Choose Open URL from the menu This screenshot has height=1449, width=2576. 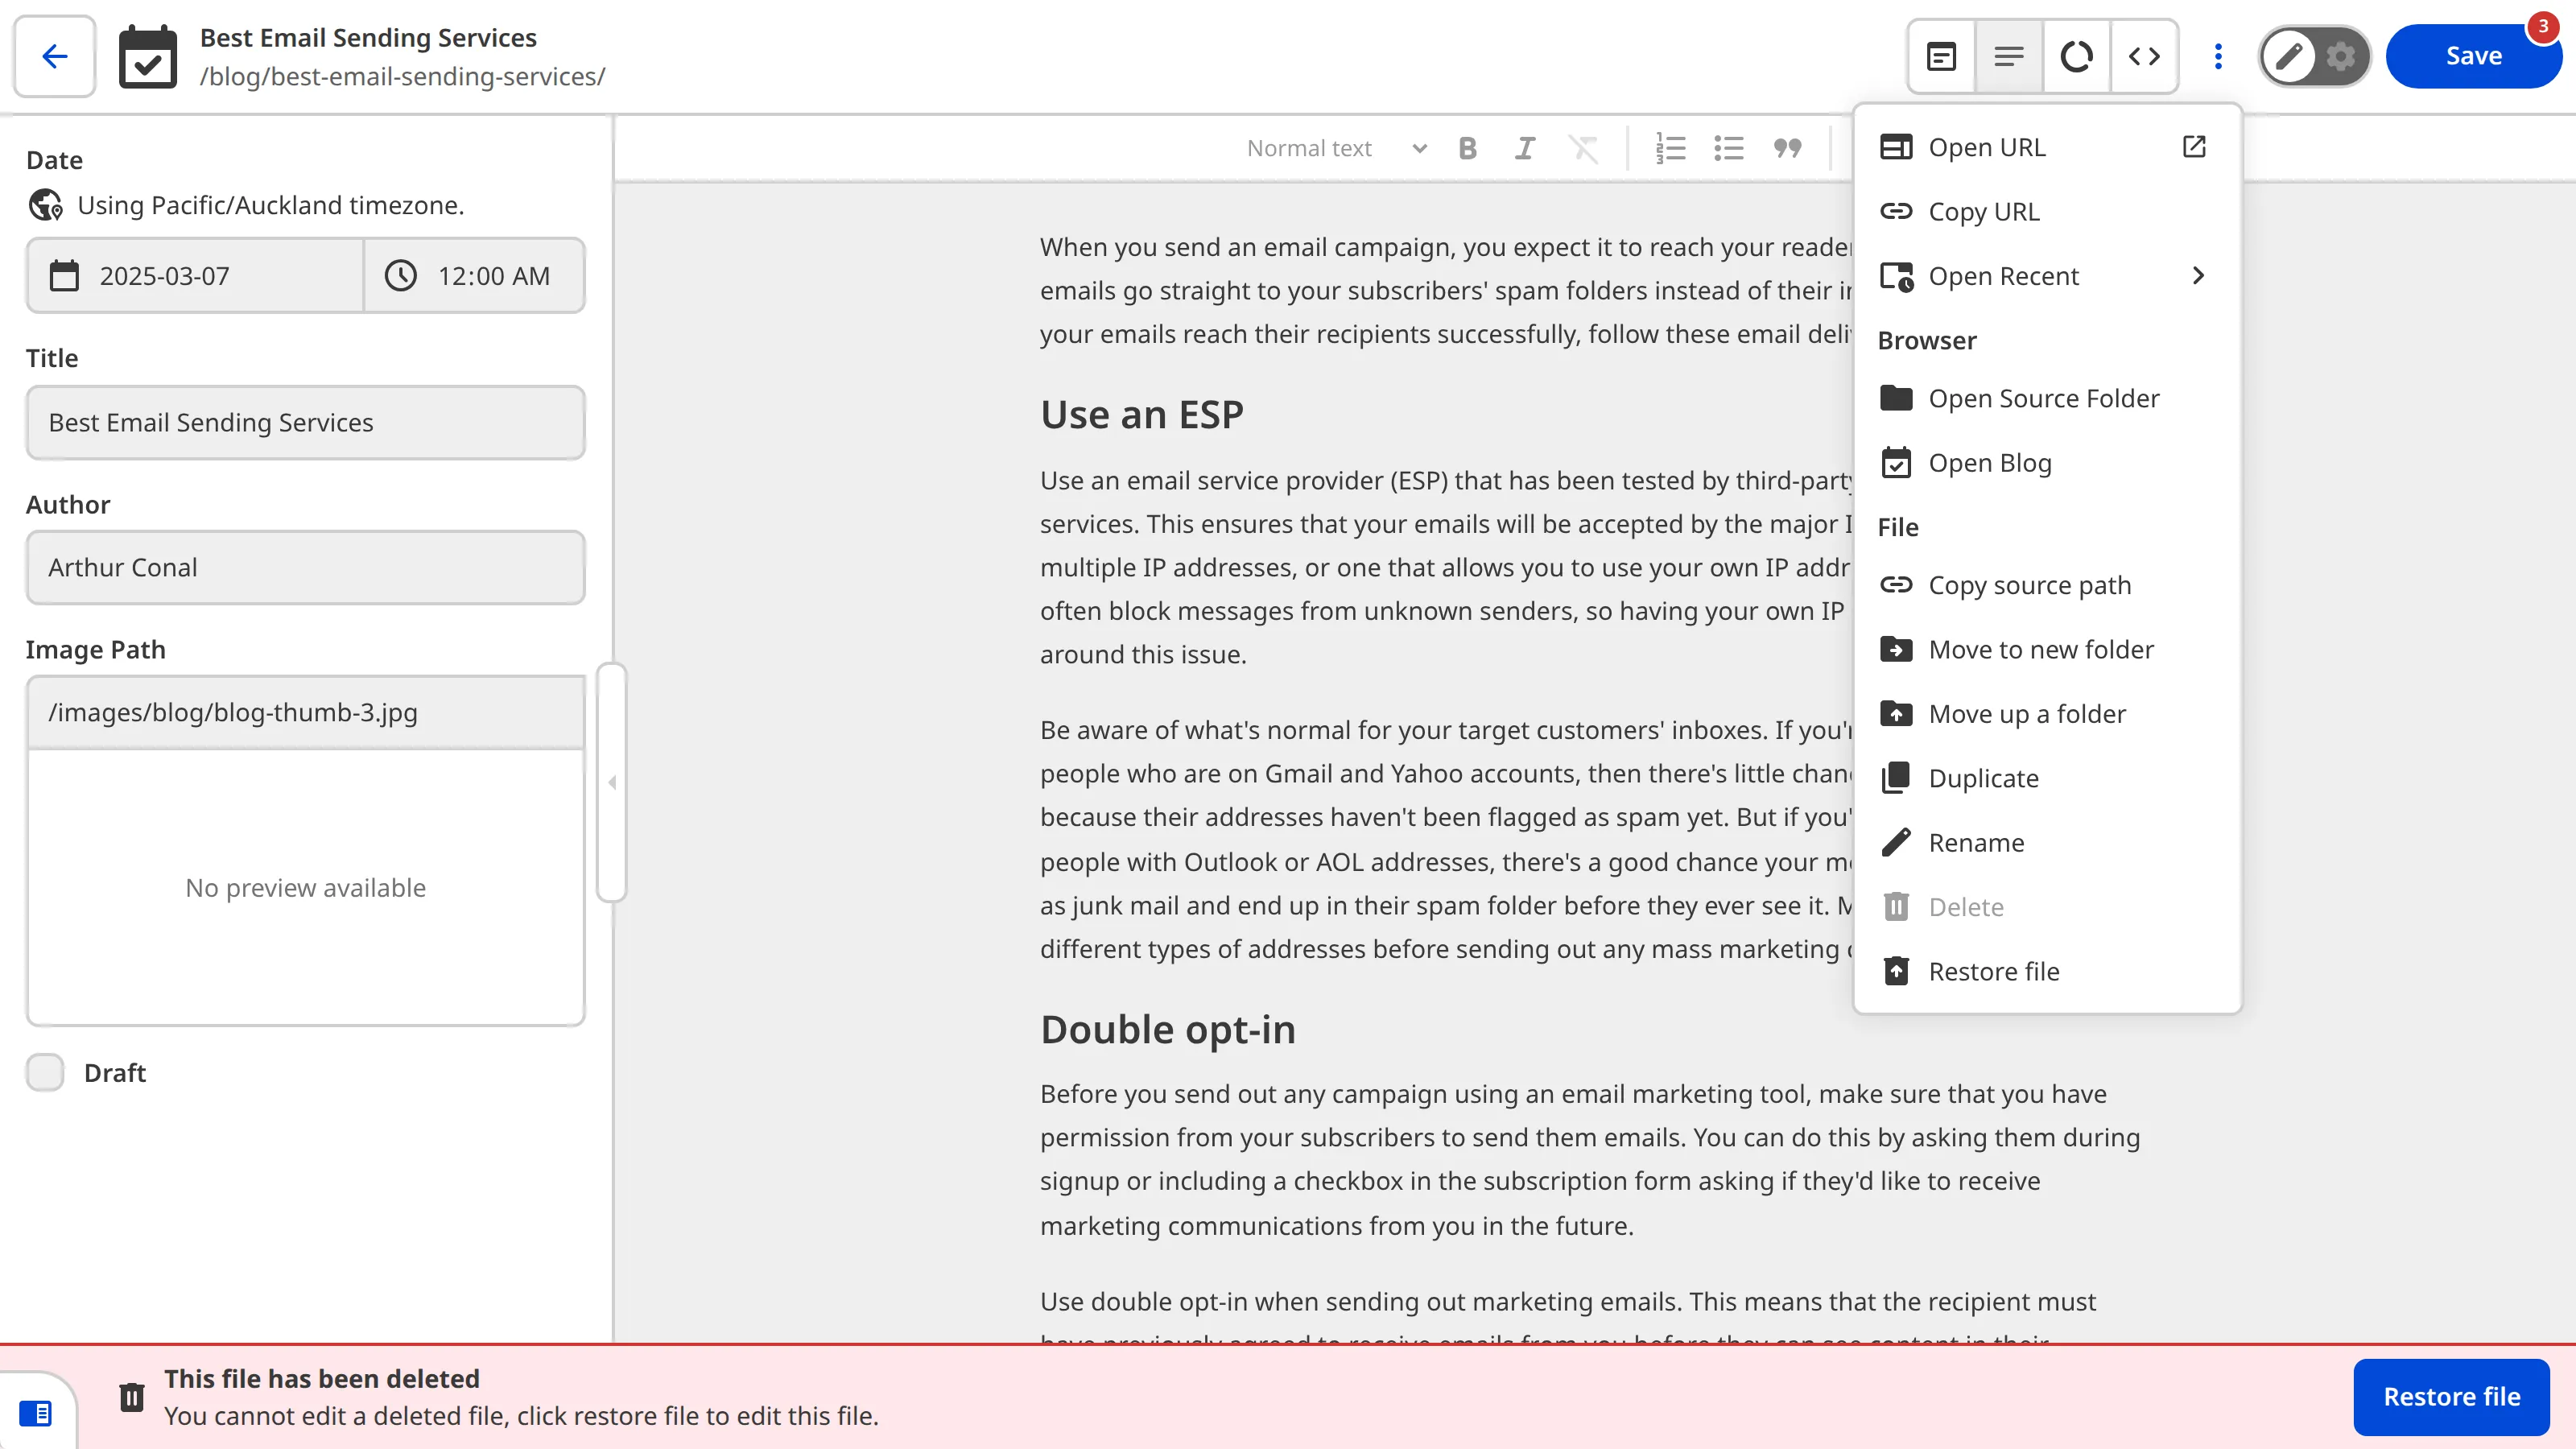click(2046, 147)
